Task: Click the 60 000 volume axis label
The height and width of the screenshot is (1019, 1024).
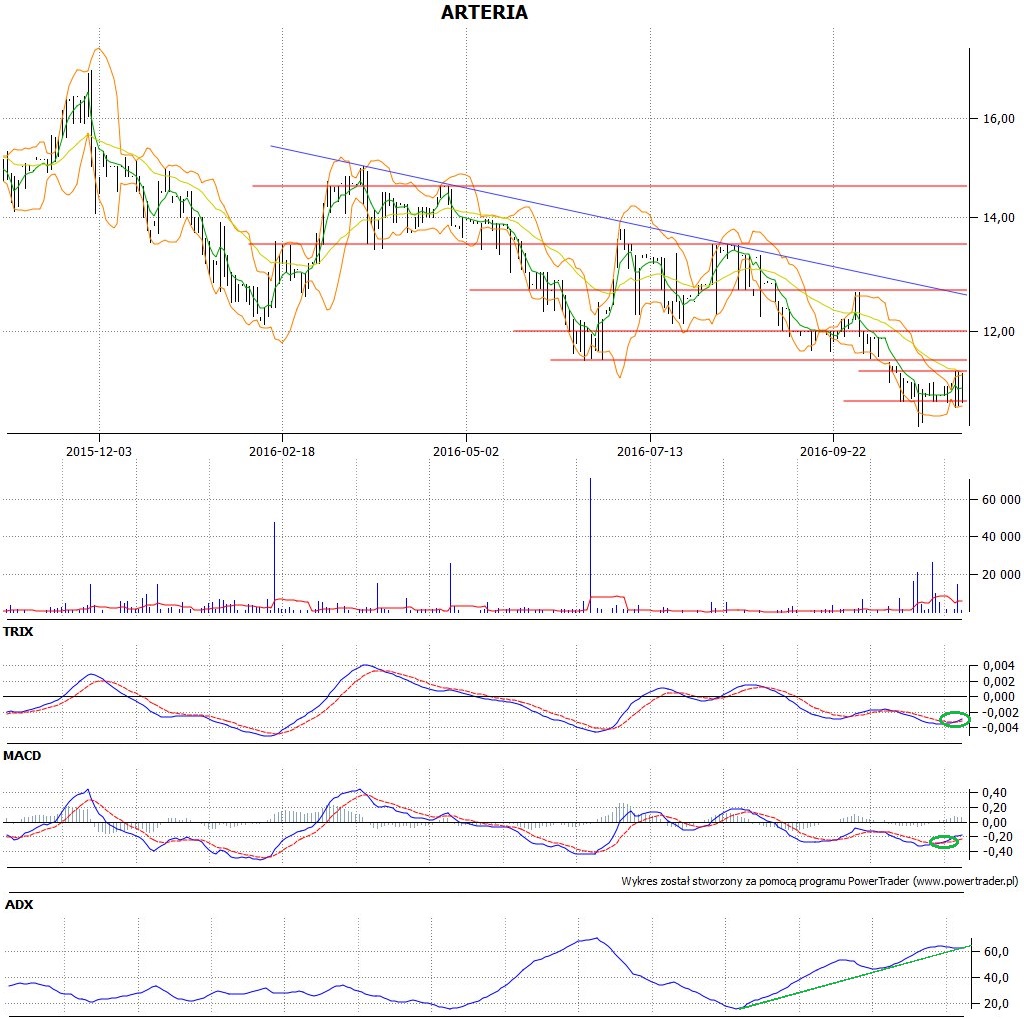Action: (x=1000, y=500)
